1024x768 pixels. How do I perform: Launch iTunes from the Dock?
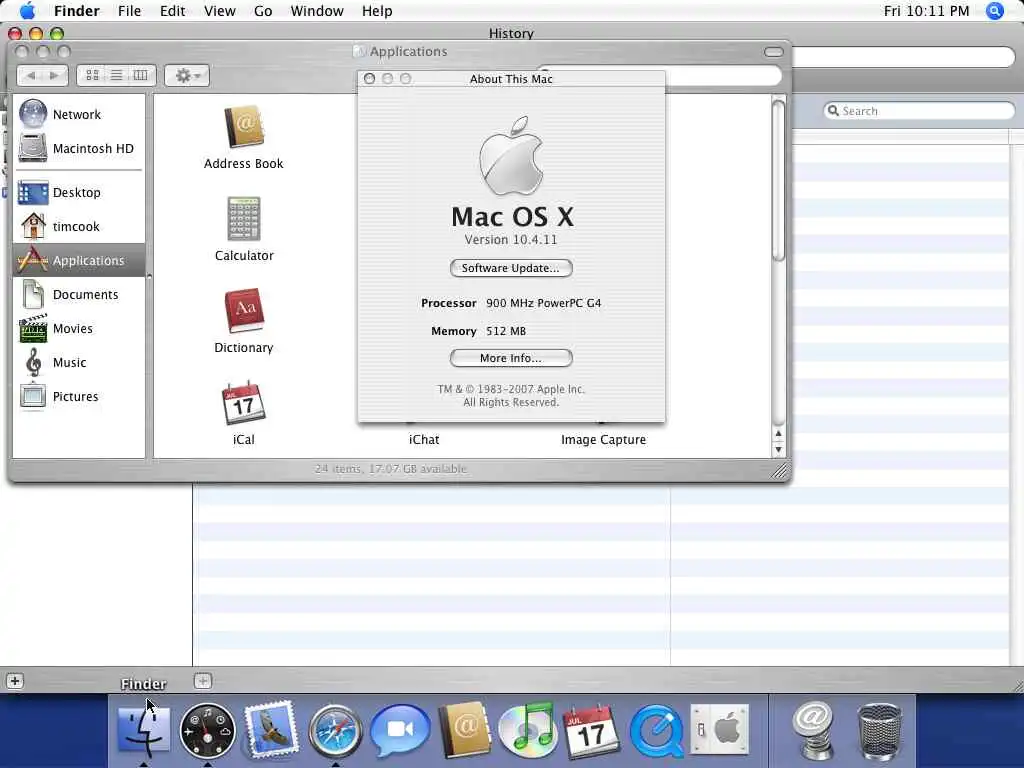(528, 729)
